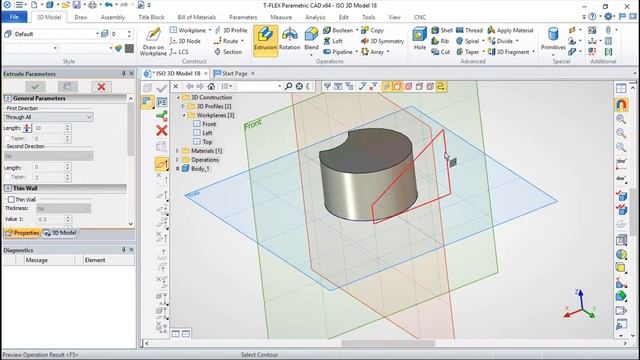
Task: Select the Rib tool
Action: 440,41
